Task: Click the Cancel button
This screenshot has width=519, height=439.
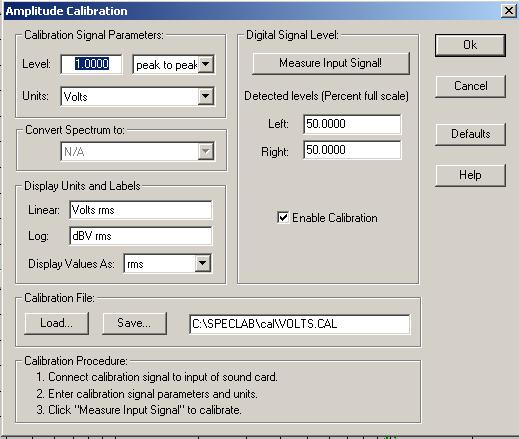Action: [470, 86]
